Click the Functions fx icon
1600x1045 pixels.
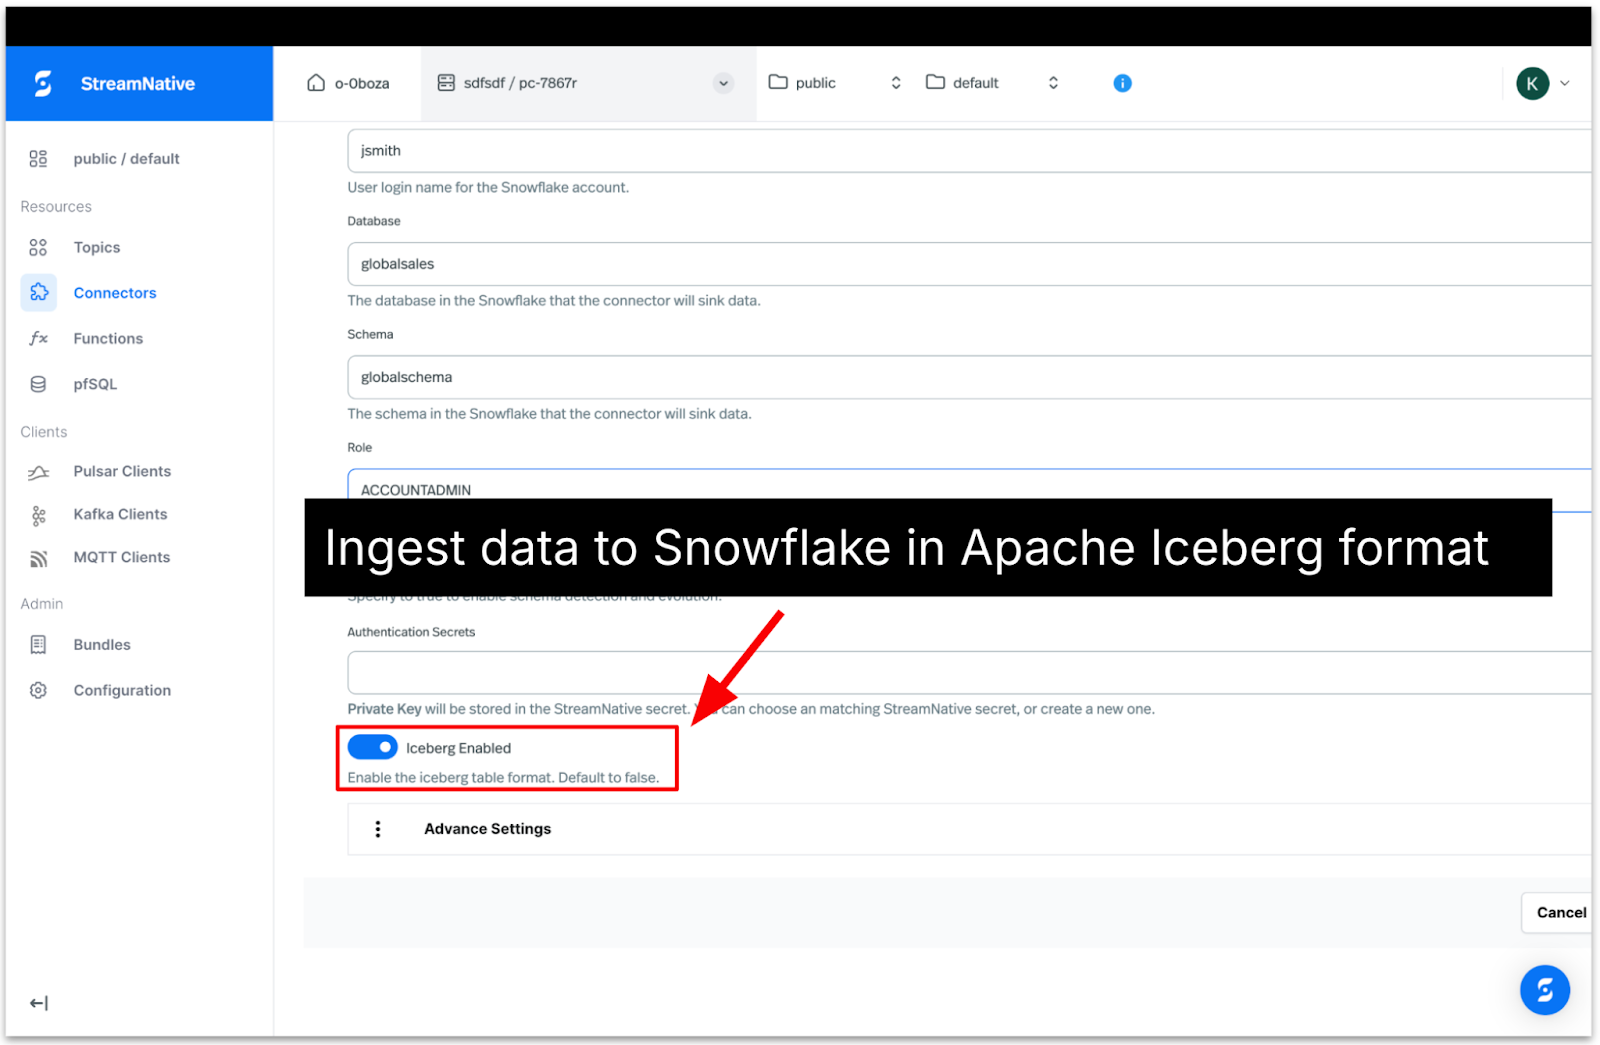pyautogui.click(x=39, y=338)
